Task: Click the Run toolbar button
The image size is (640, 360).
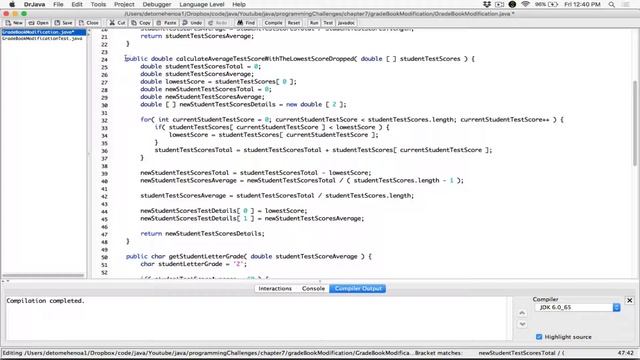Action: [314, 23]
